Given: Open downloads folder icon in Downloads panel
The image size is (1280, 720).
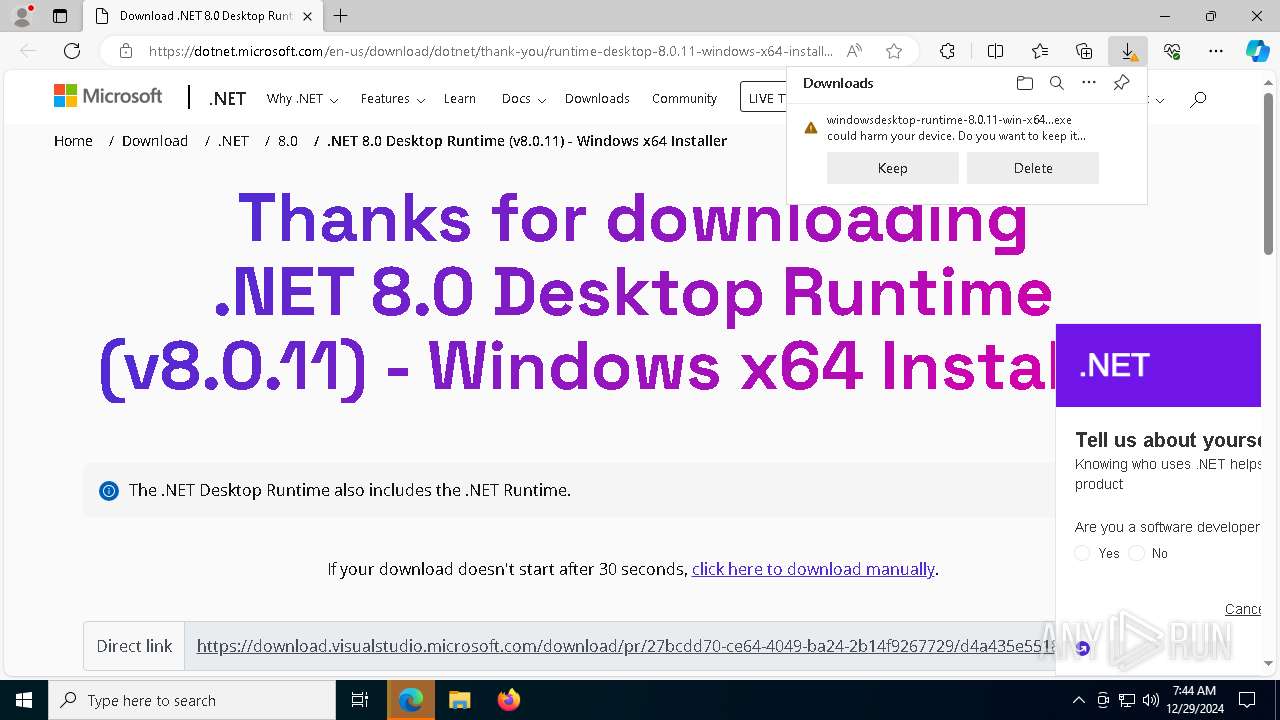Looking at the screenshot, I should [1024, 83].
